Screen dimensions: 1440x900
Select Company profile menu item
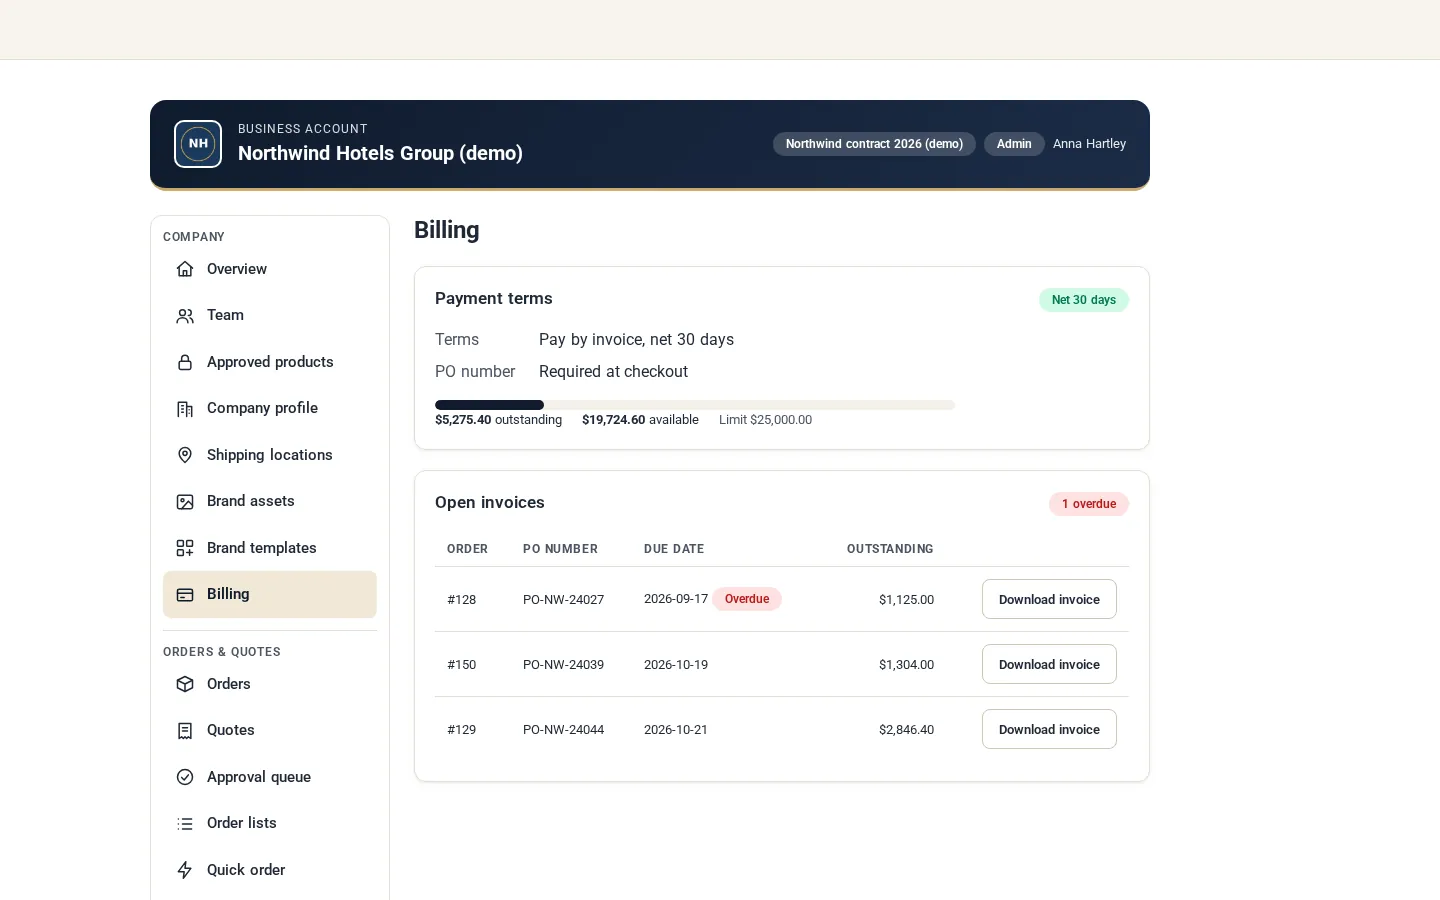[270, 408]
